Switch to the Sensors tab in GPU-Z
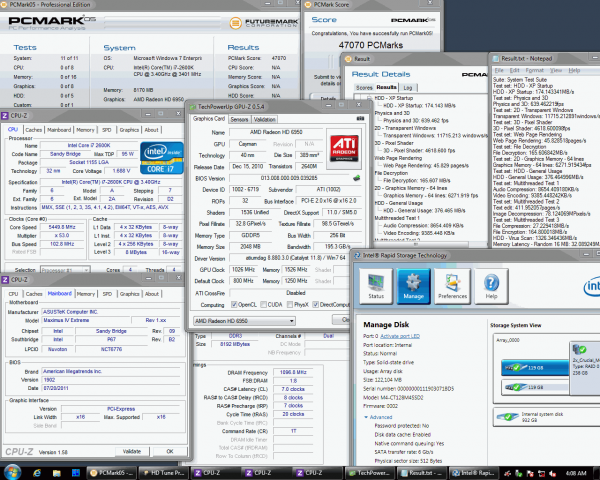This screenshot has height=480, width=600. (x=239, y=119)
